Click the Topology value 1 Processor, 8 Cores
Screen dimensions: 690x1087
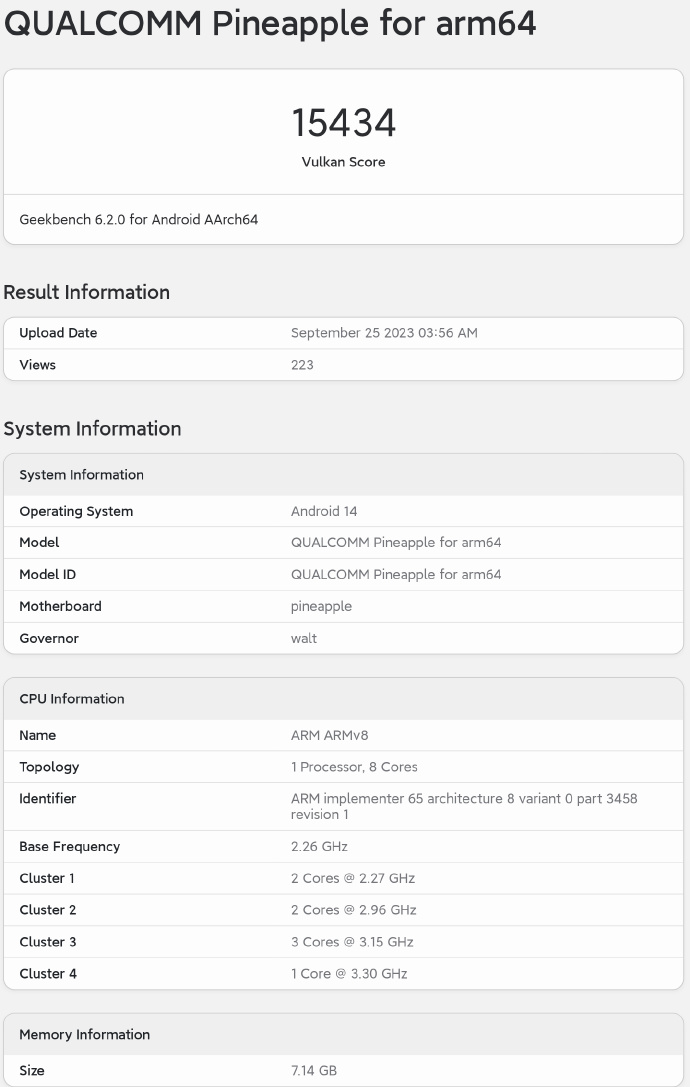click(354, 767)
